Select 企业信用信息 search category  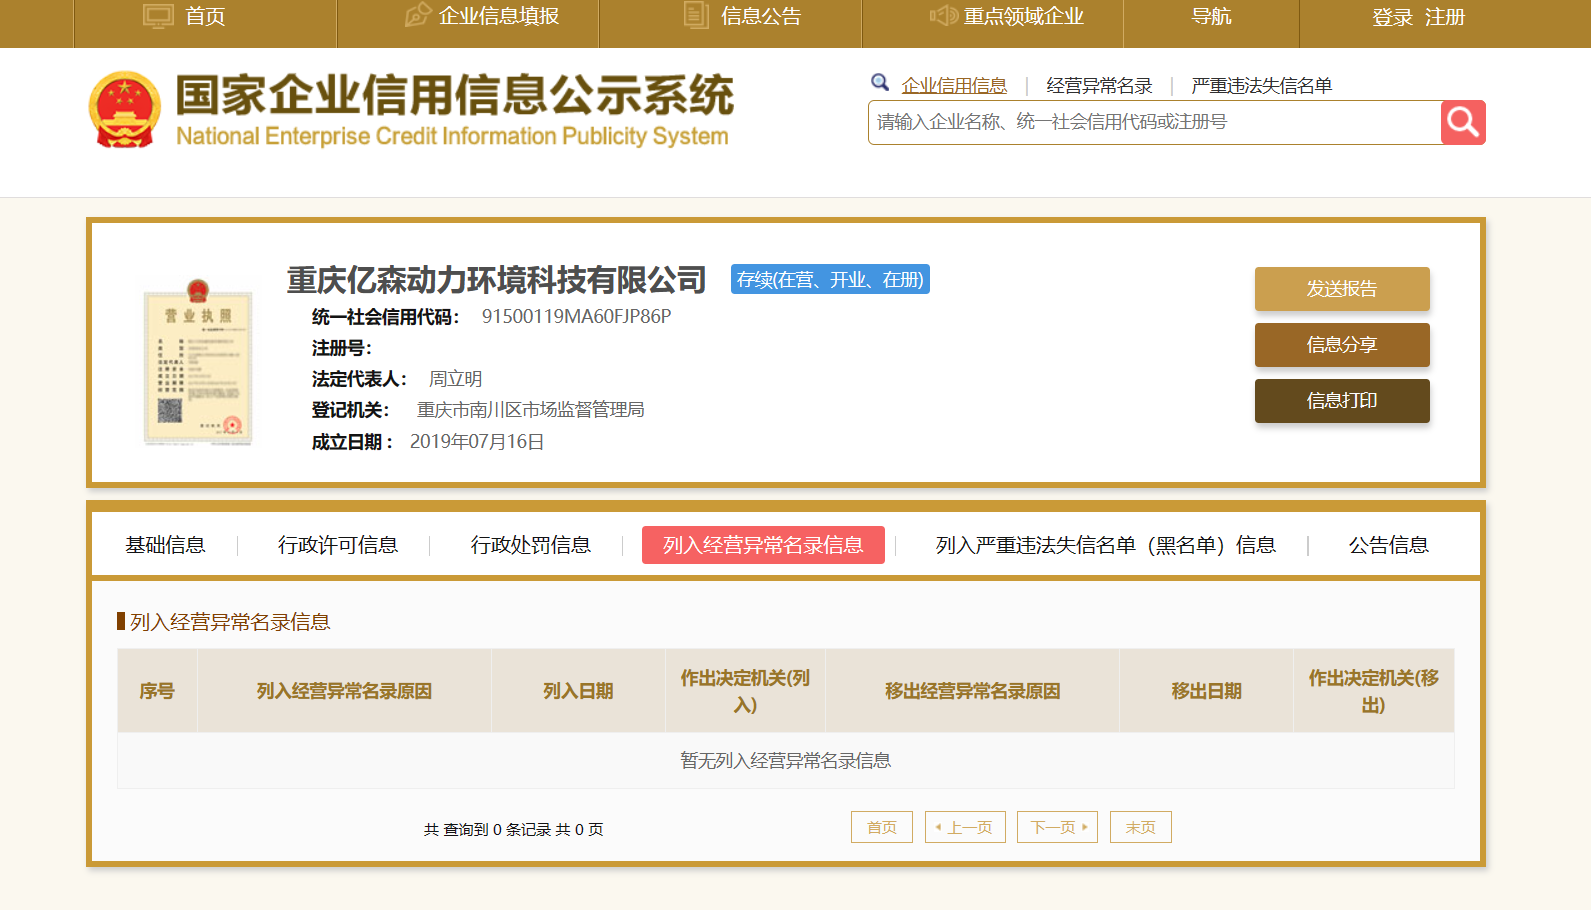click(x=954, y=86)
